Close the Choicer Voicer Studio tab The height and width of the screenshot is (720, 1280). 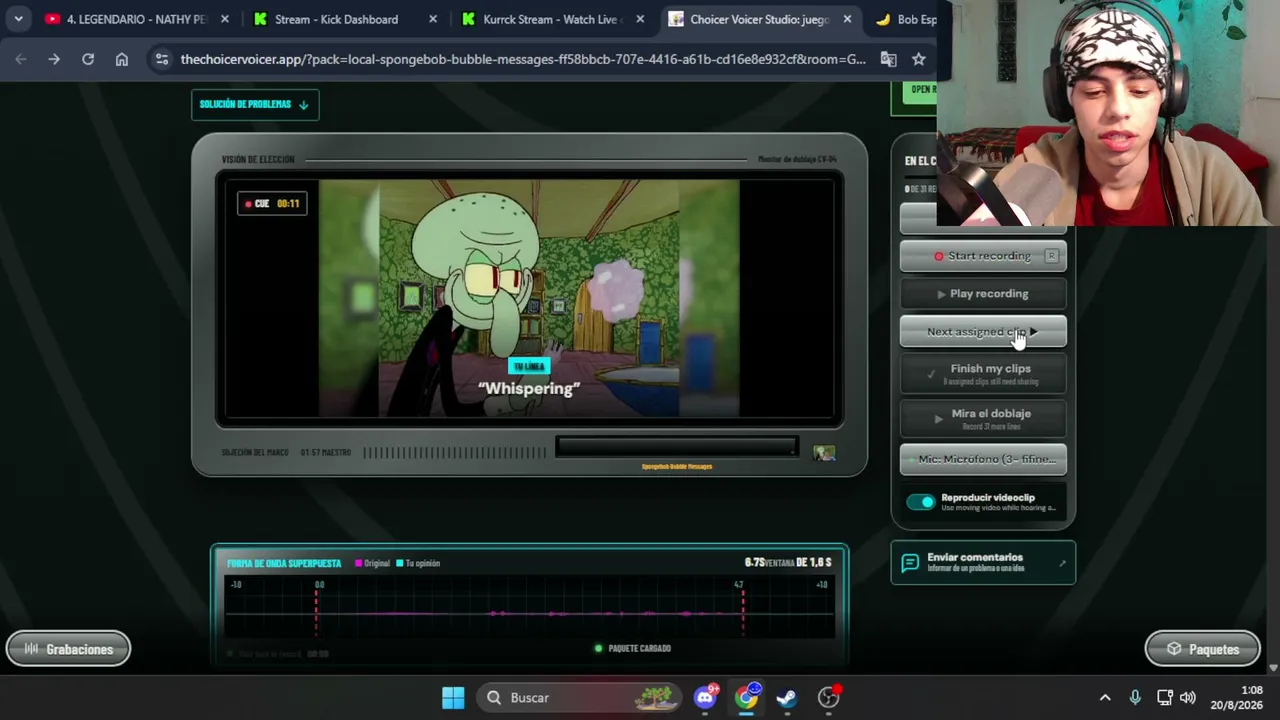[848, 19]
